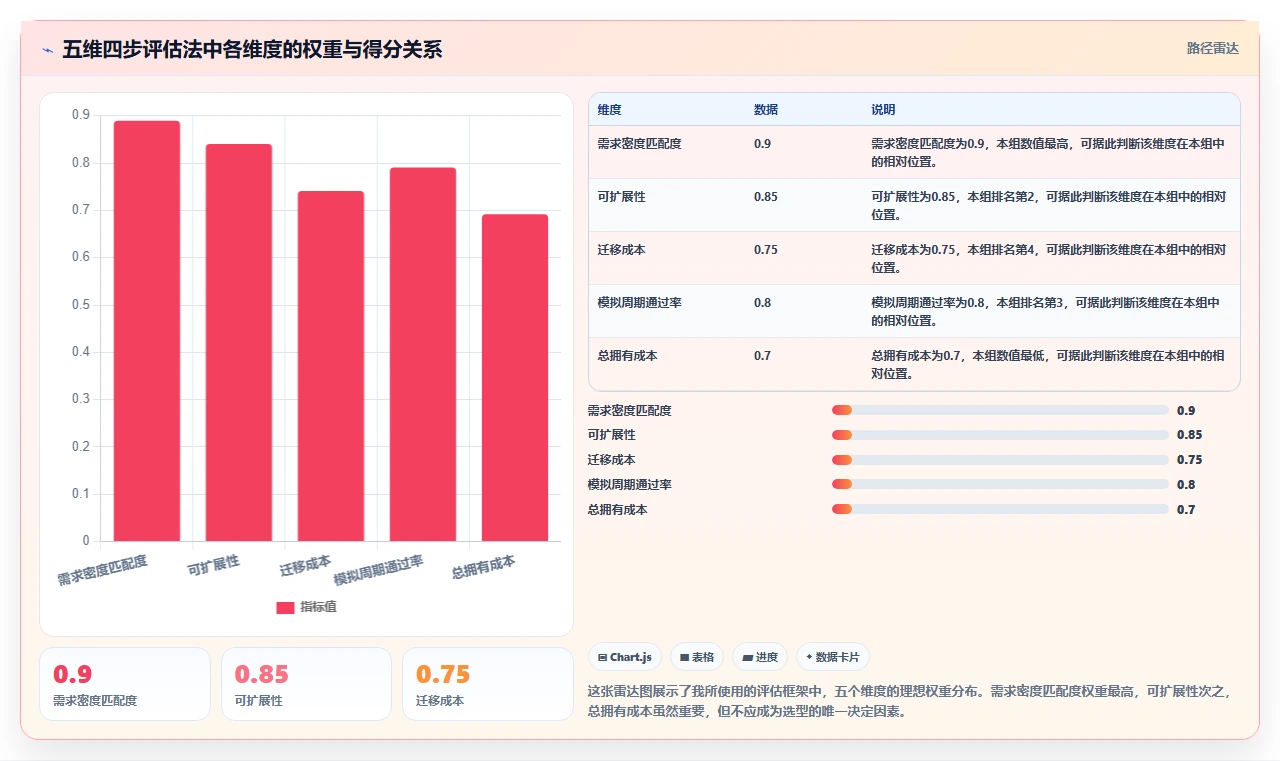
Task: Click table cell 模拟周期通过率
Action: pos(639,303)
